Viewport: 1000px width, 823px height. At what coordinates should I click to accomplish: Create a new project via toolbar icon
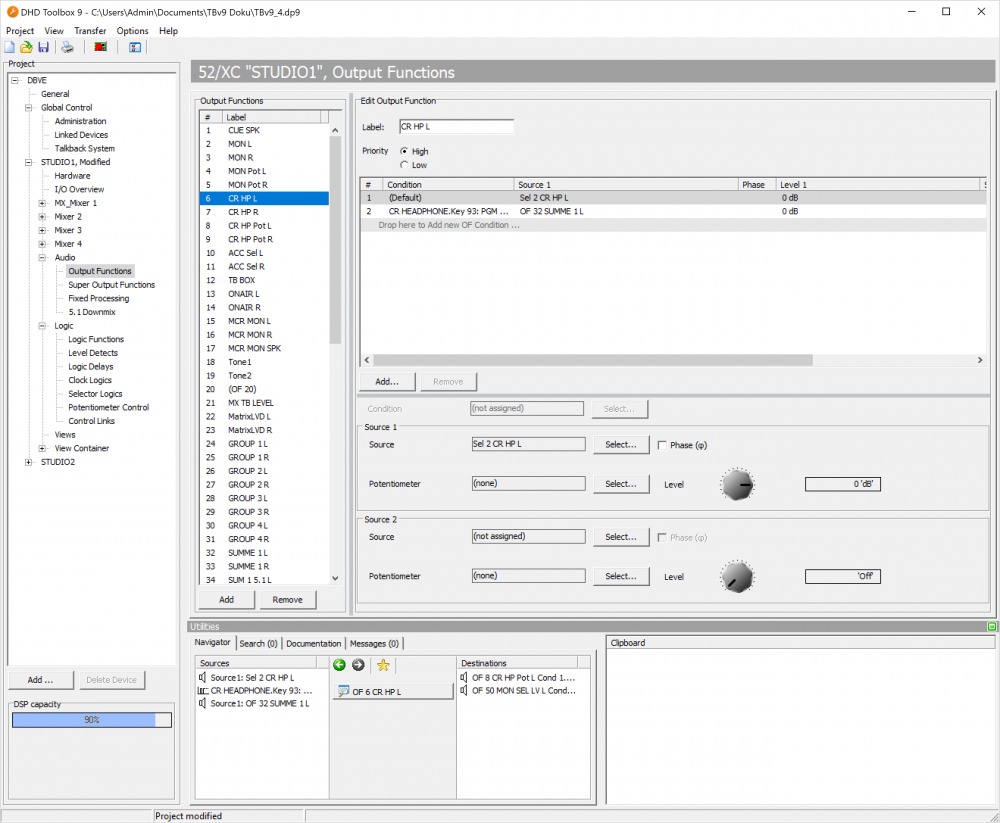pyautogui.click(x=9, y=47)
